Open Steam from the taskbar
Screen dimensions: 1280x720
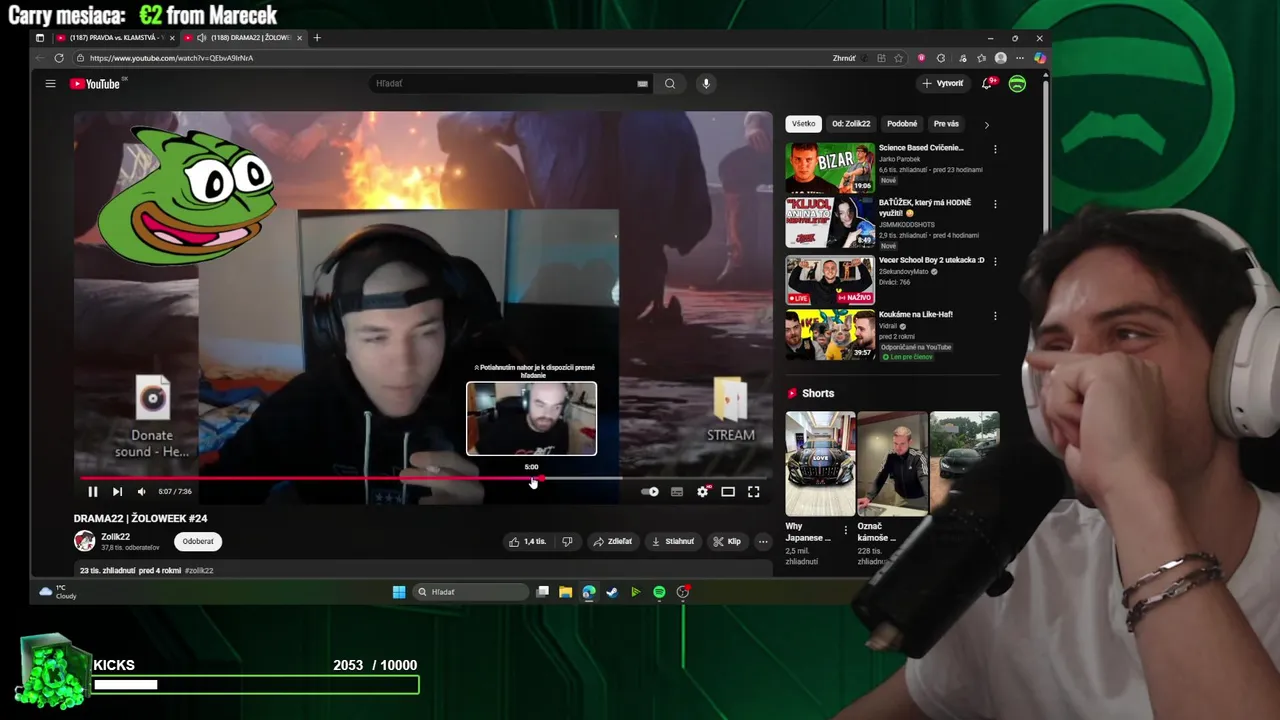pos(612,592)
